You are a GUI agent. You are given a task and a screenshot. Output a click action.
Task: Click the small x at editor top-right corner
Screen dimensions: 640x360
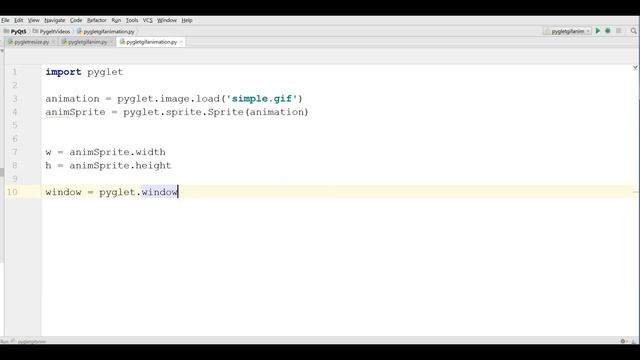click(x=635, y=68)
